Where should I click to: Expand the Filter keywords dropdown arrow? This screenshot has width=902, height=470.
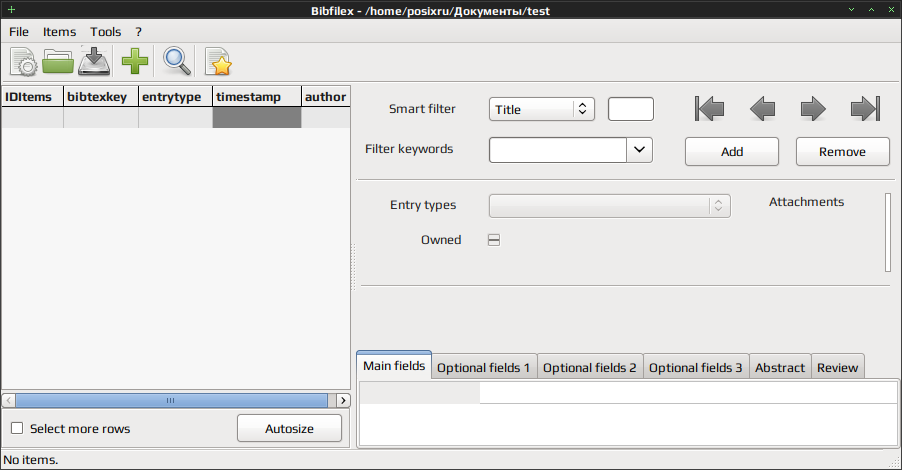click(639, 150)
